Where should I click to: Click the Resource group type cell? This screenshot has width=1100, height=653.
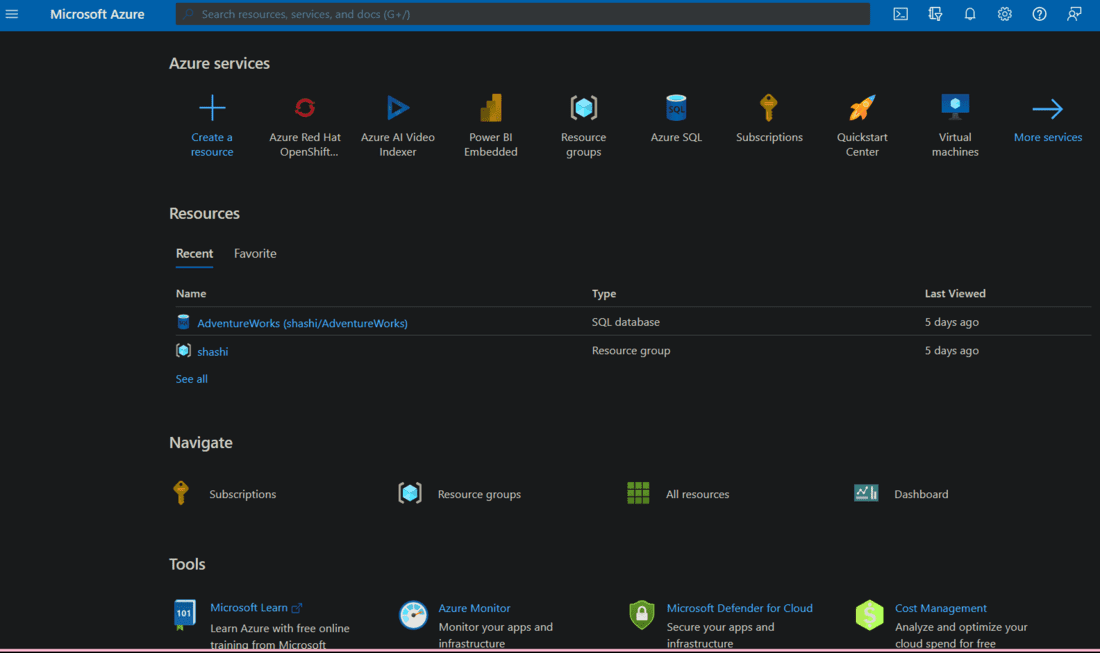tap(631, 350)
